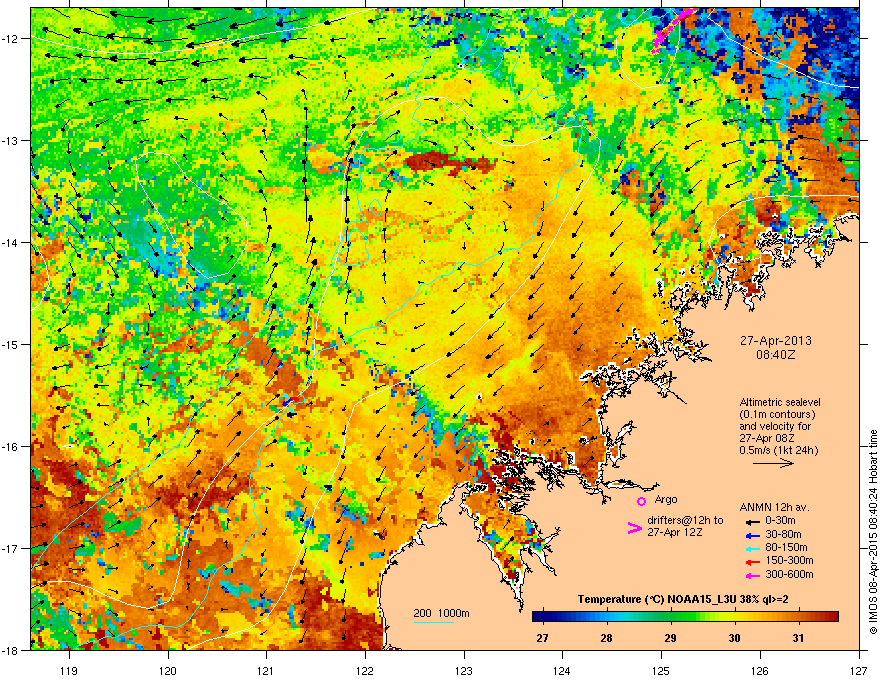The width and height of the screenshot is (880, 680).
Task: Click the blue 30-80m legend arrow
Action: [752, 535]
